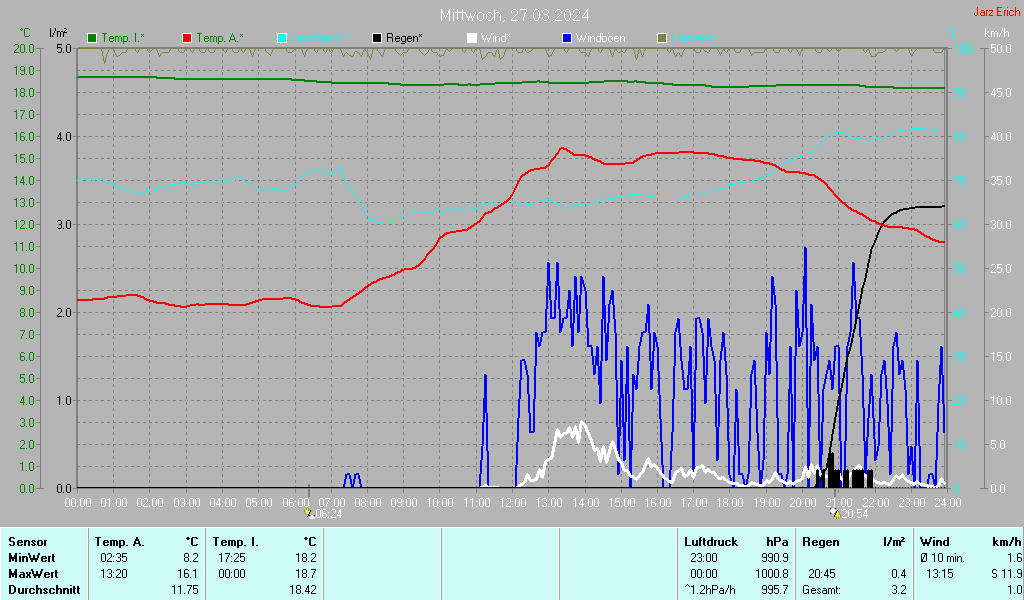Click the Regen Gesamt value 3.2
Viewport: 1024px width, 600px height.
pyautogui.click(x=899, y=590)
